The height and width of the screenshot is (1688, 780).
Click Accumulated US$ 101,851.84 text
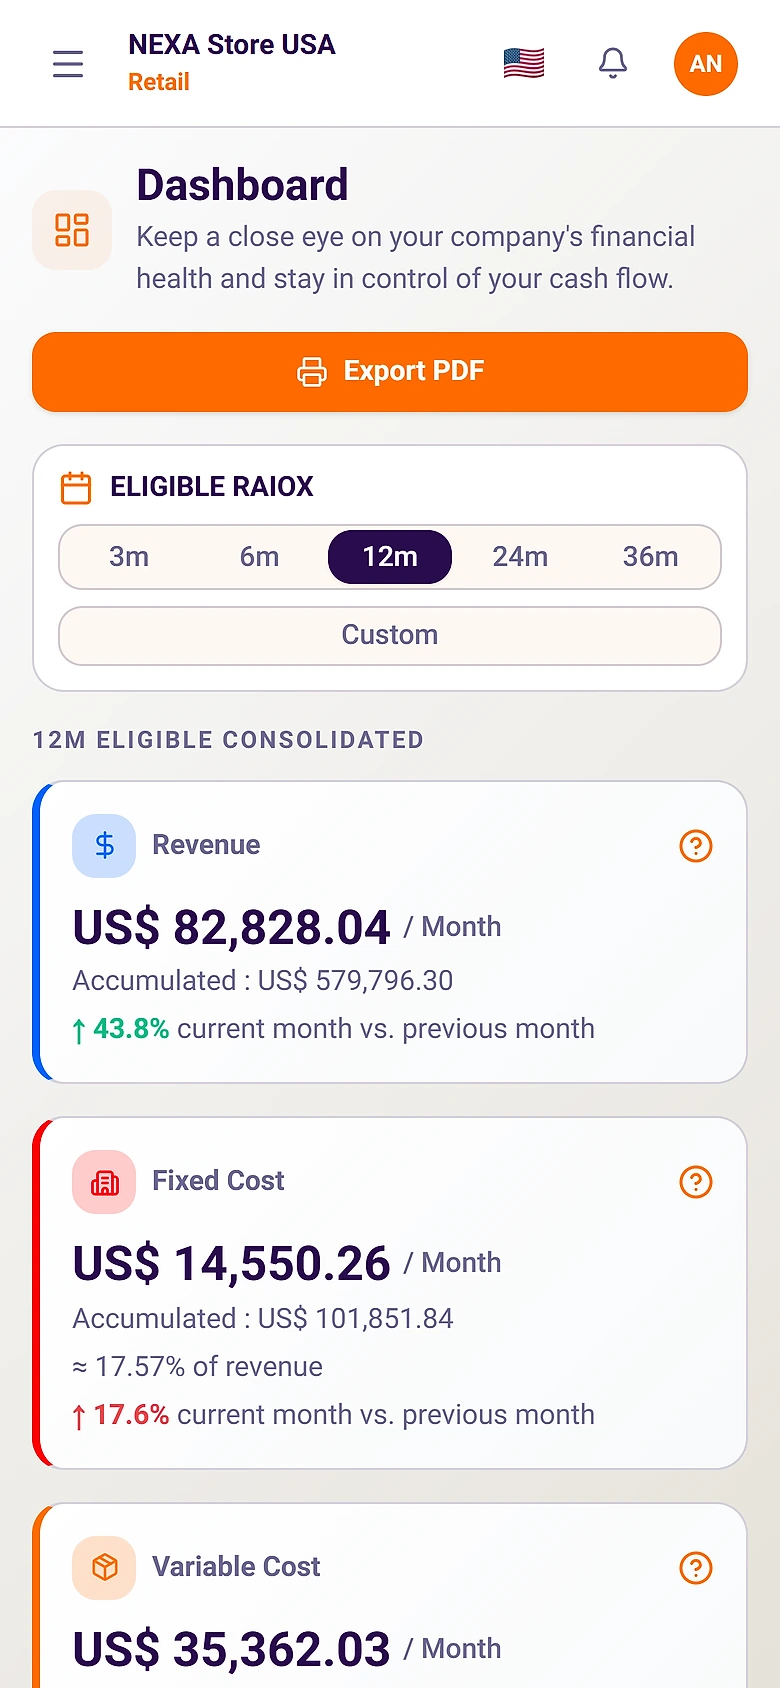click(263, 1319)
